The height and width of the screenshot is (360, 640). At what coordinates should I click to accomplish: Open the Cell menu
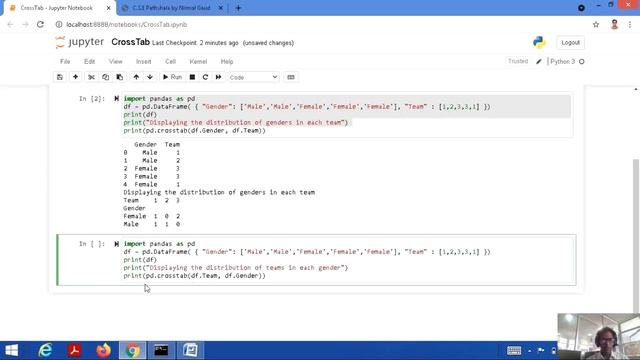click(170, 62)
